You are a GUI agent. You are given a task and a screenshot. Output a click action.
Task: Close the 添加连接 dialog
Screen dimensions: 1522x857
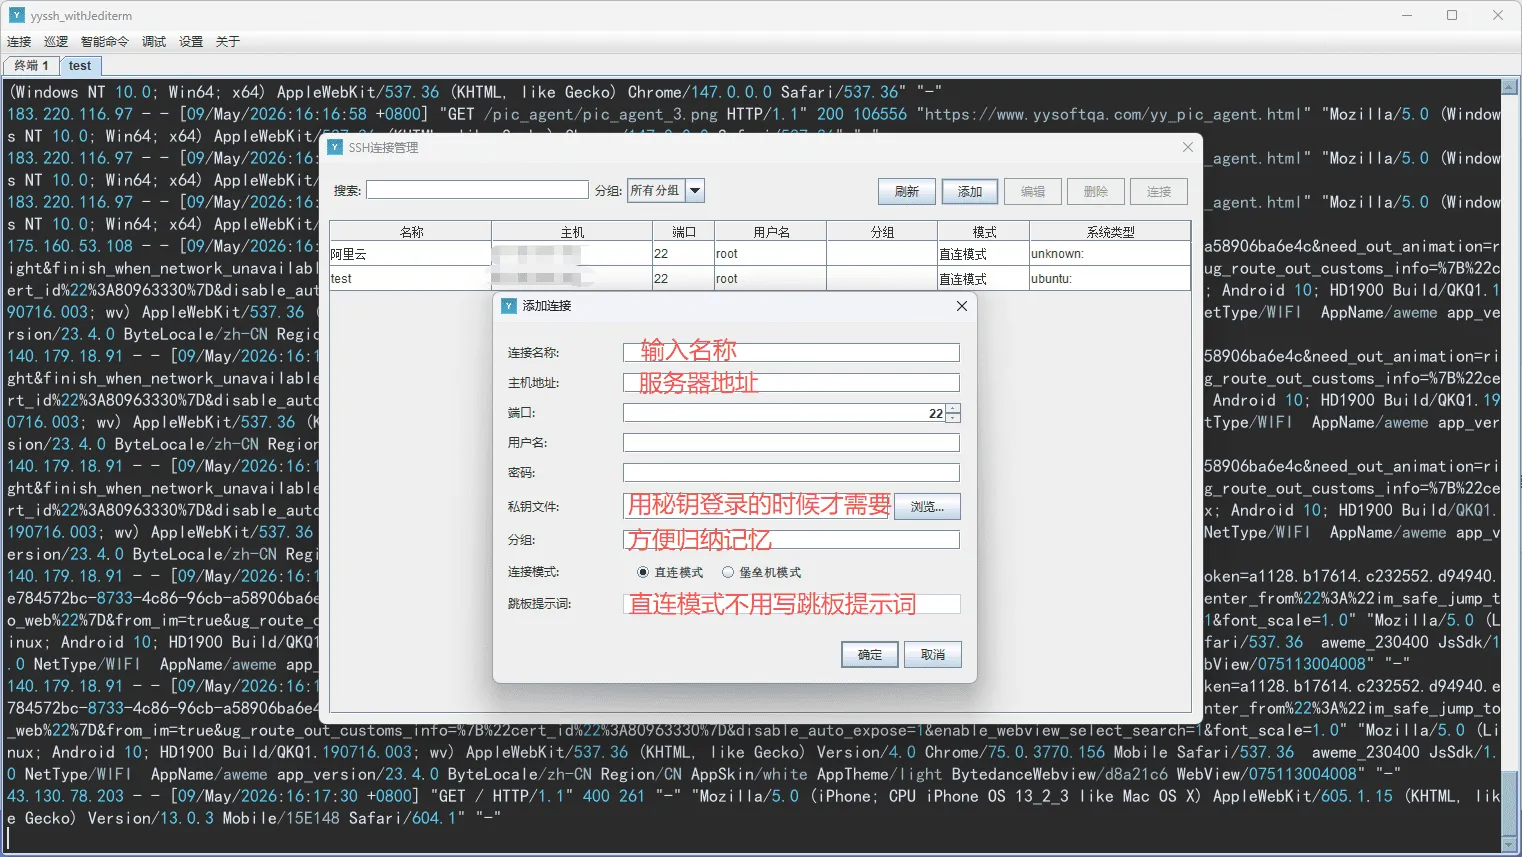tap(961, 306)
